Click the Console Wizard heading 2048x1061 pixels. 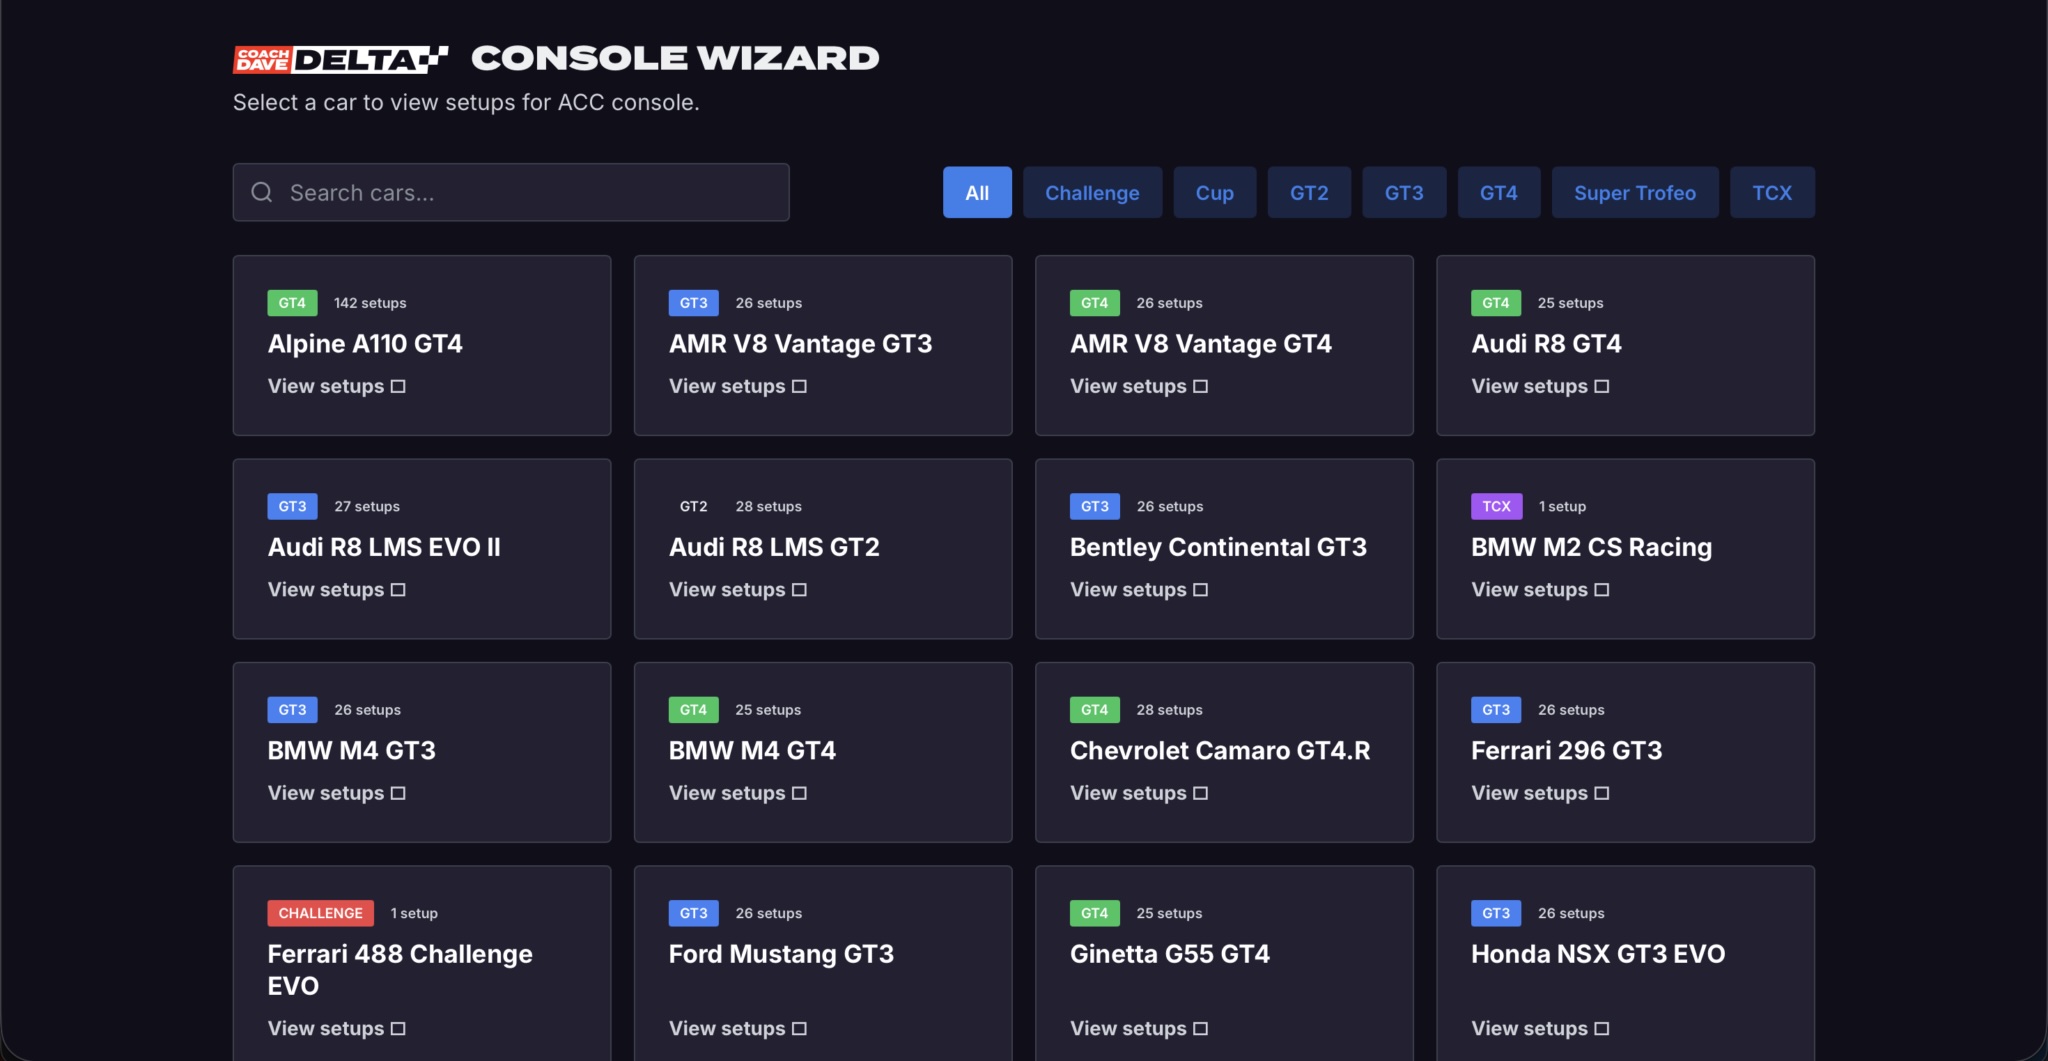click(675, 58)
